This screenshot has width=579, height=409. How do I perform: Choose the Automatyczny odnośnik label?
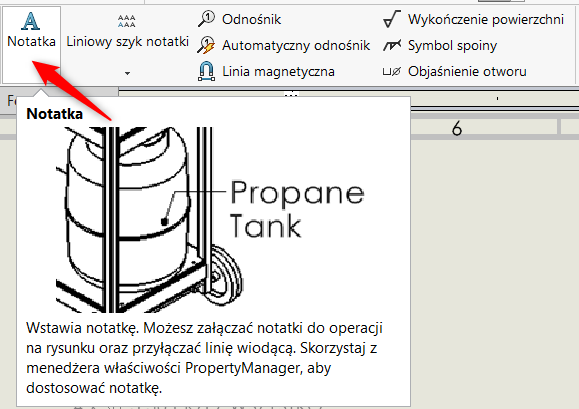(x=296, y=46)
